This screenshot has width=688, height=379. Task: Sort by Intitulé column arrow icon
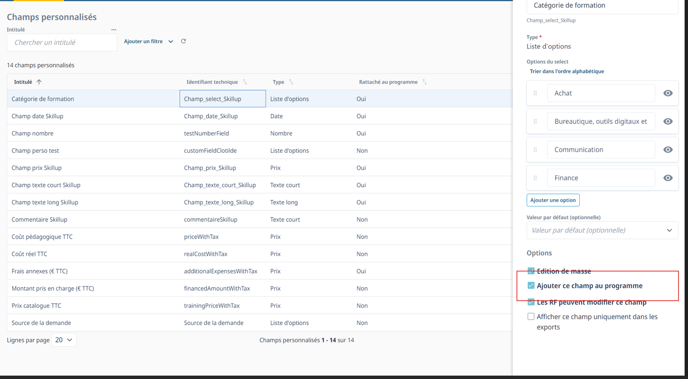[39, 82]
